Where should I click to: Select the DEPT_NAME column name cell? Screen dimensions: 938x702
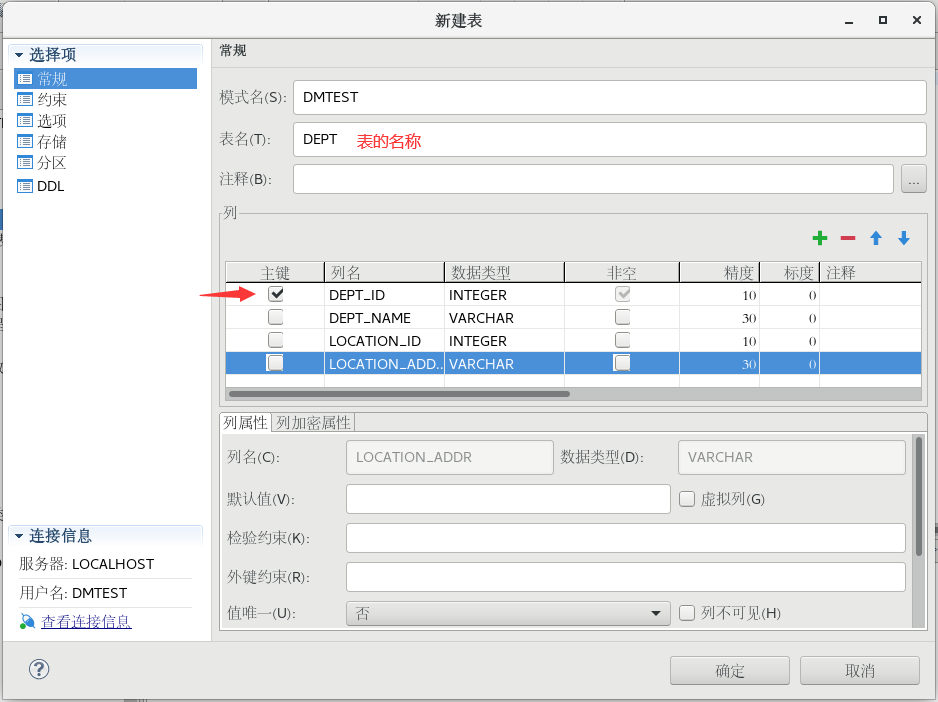tap(384, 318)
